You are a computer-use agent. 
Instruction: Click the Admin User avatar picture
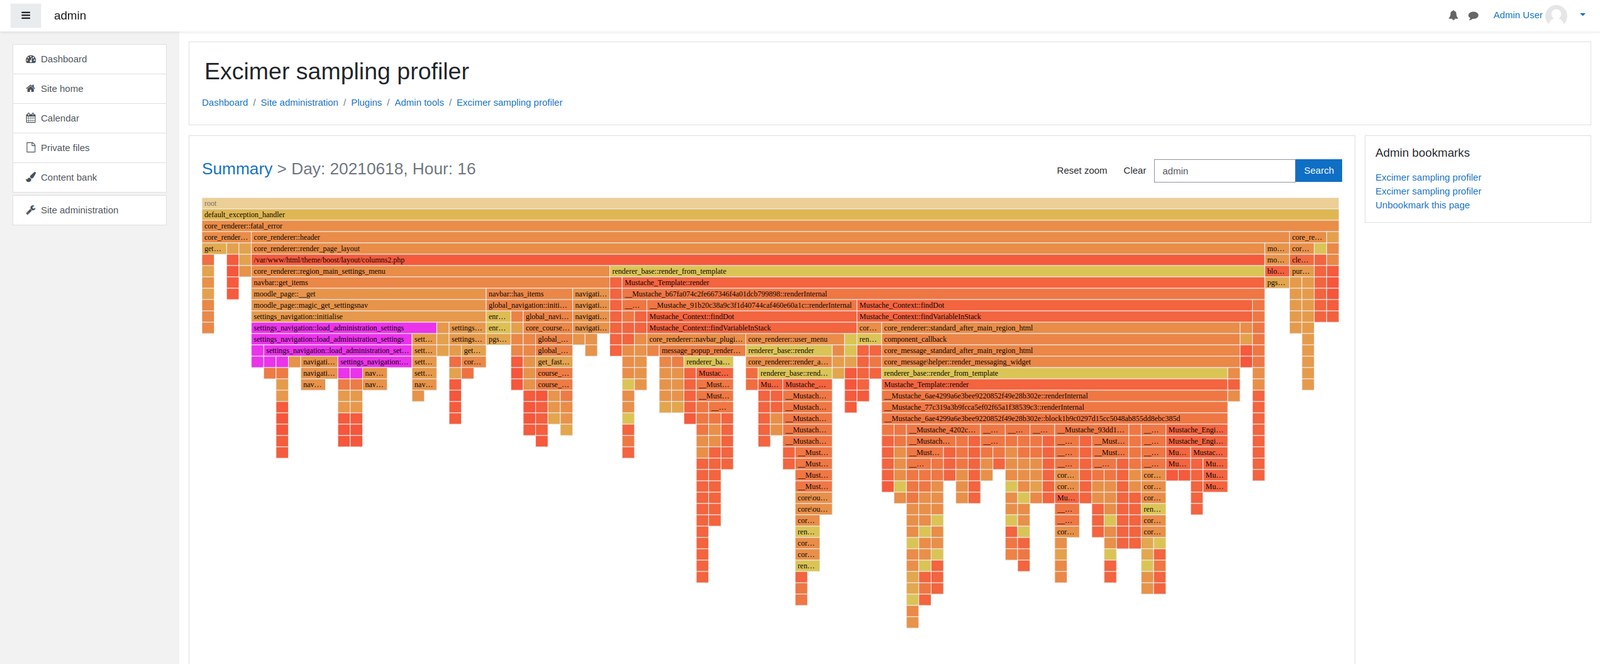point(1556,15)
